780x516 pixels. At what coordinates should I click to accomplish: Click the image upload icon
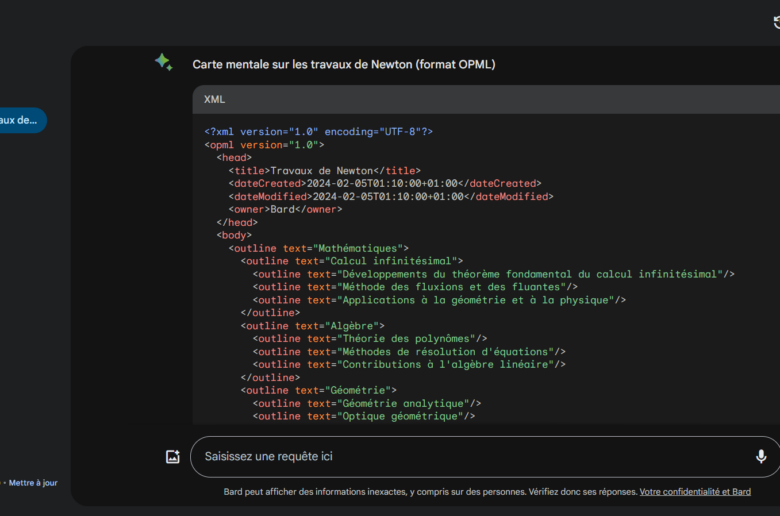coord(173,457)
